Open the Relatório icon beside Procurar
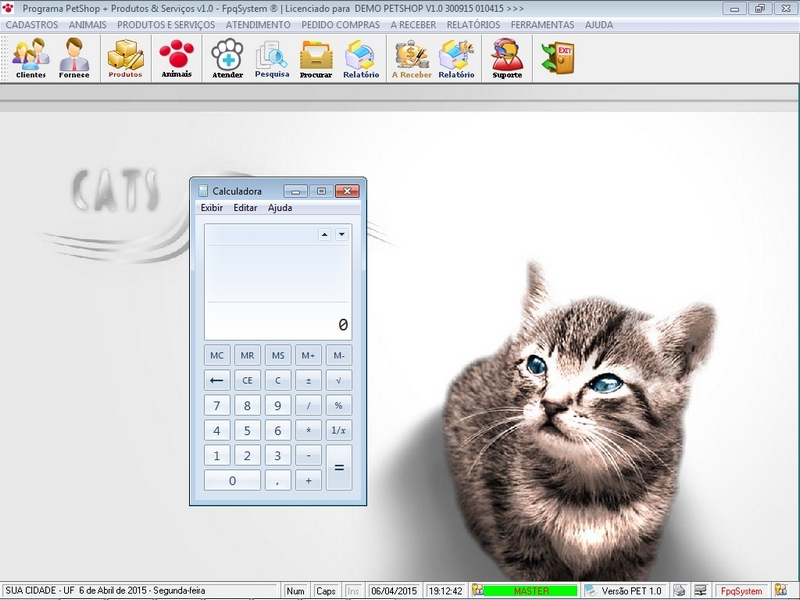 361,58
